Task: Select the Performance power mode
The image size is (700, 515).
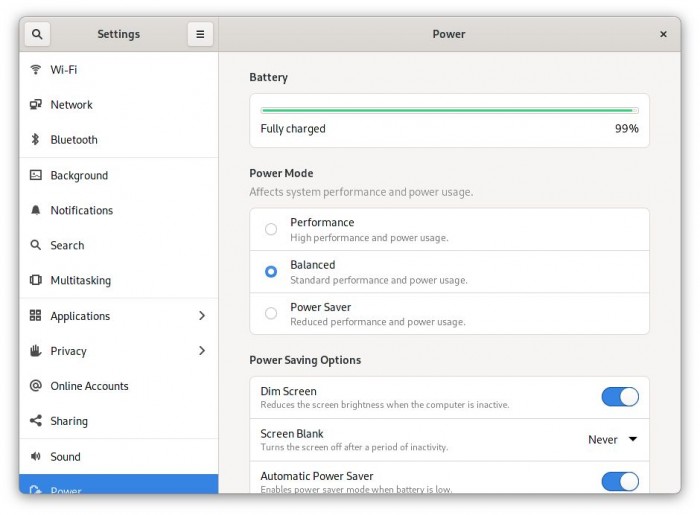Action: coord(271,229)
